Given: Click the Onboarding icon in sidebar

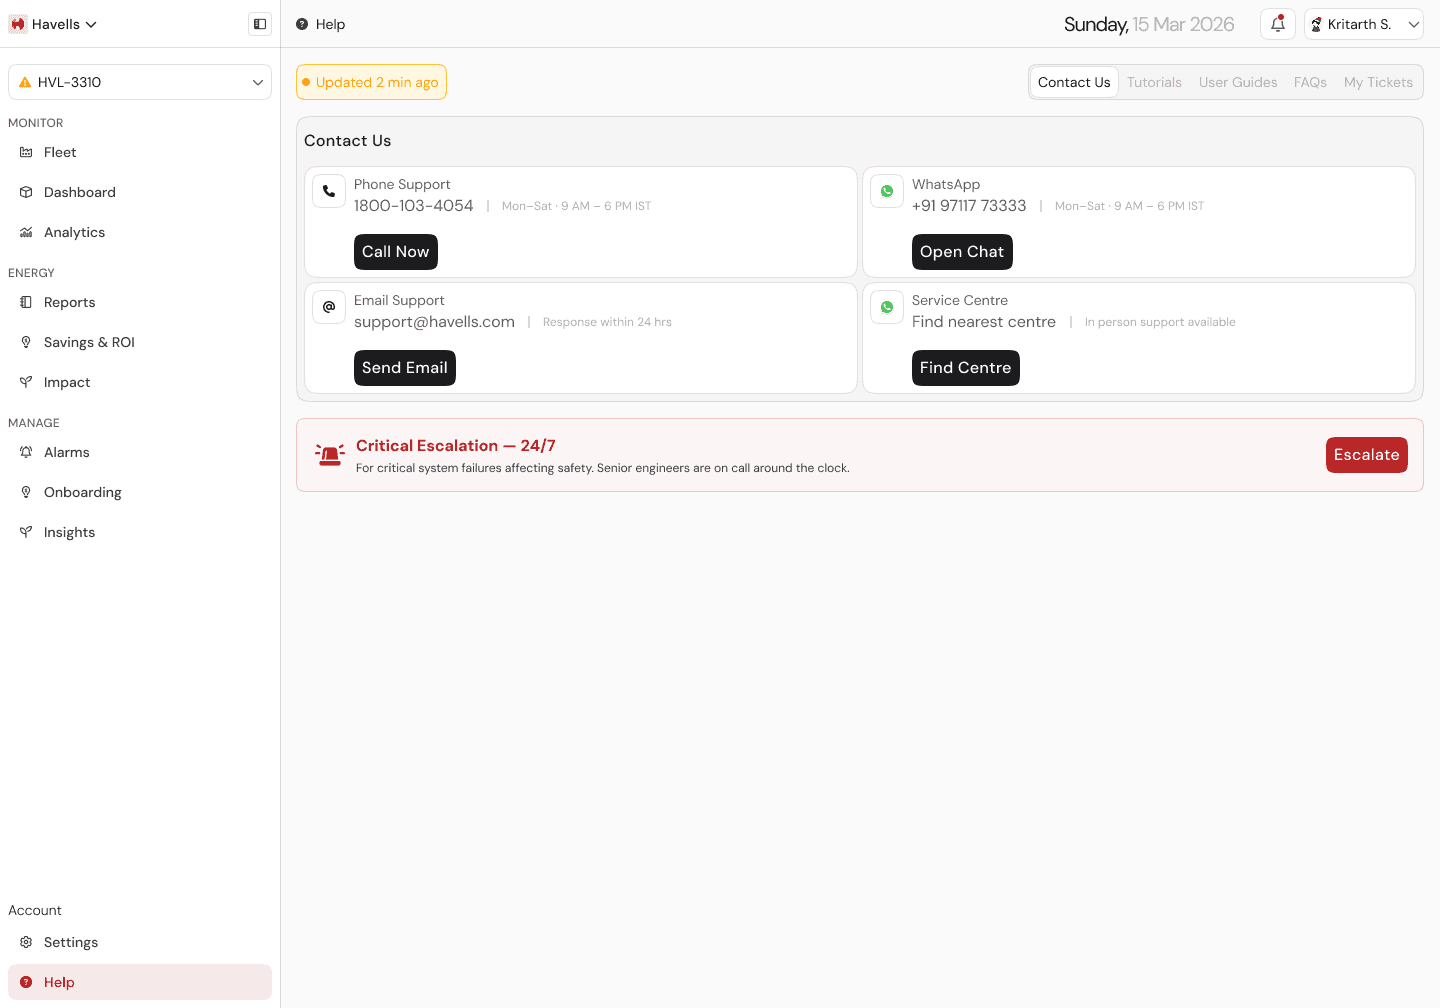Looking at the screenshot, I should pos(26,492).
